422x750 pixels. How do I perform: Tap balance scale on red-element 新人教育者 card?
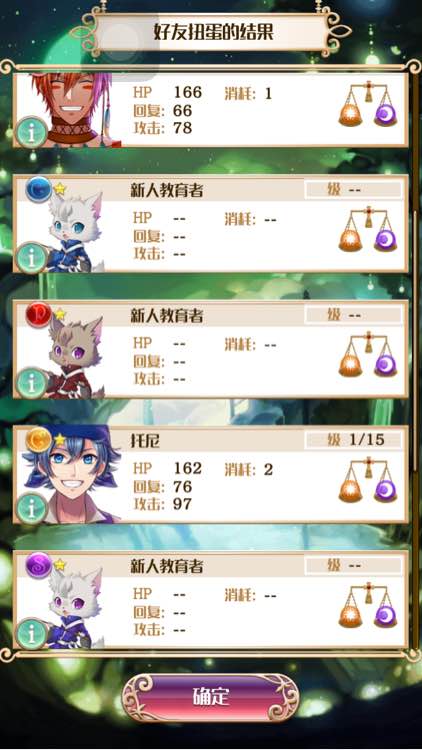(368, 354)
